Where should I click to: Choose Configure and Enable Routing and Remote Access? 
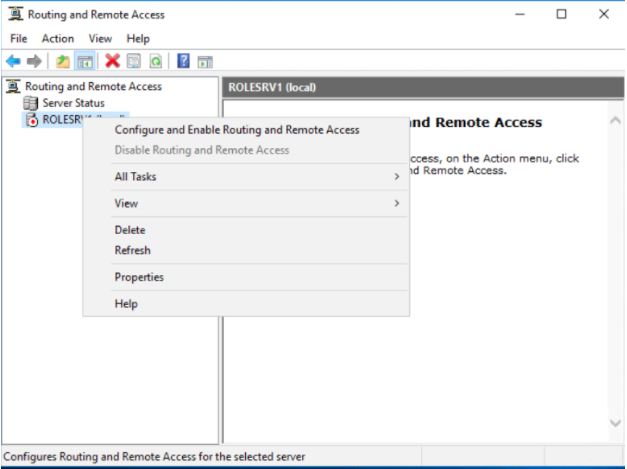point(237,130)
